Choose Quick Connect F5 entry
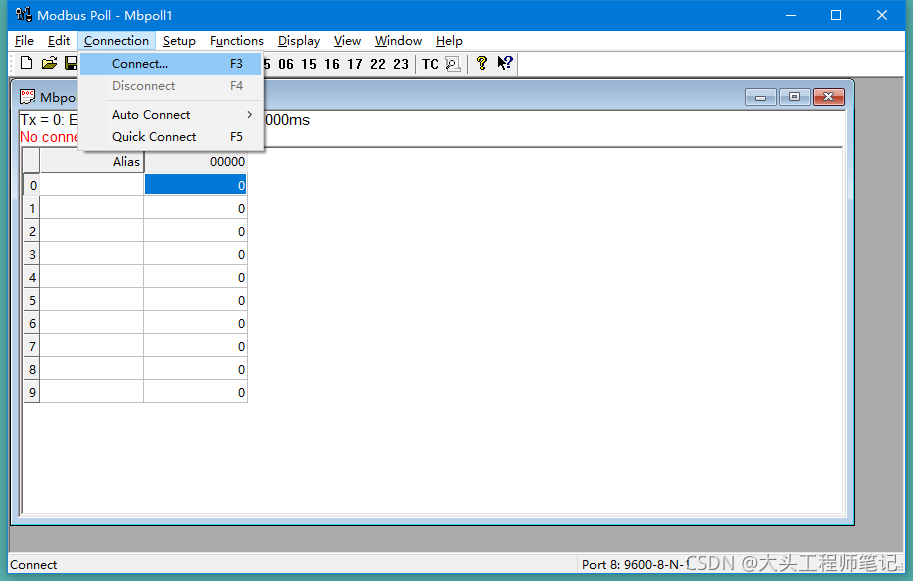Viewport: 913px width, 581px height. click(171, 137)
